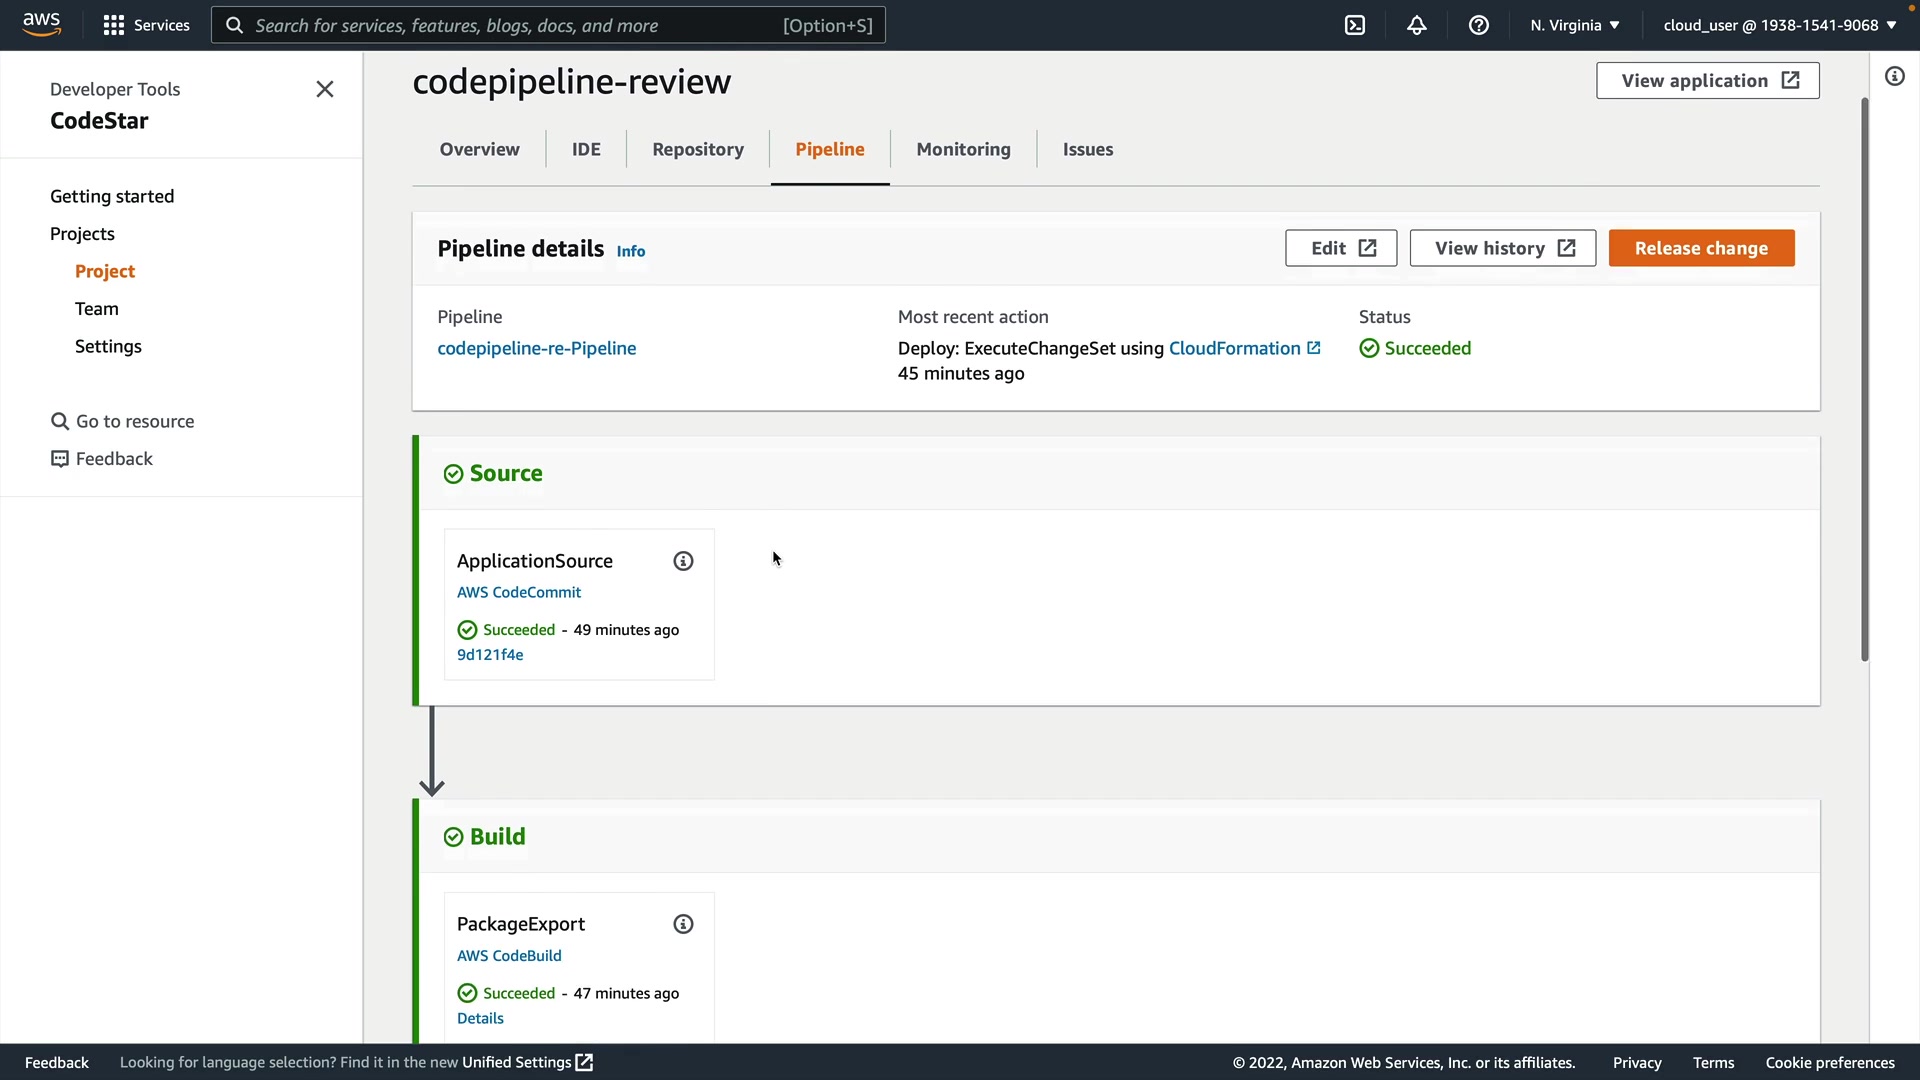Open right-side info panel icon
The width and height of the screenshot is (1920, 1080).
pyautogui.click(x=1894, y=77)
